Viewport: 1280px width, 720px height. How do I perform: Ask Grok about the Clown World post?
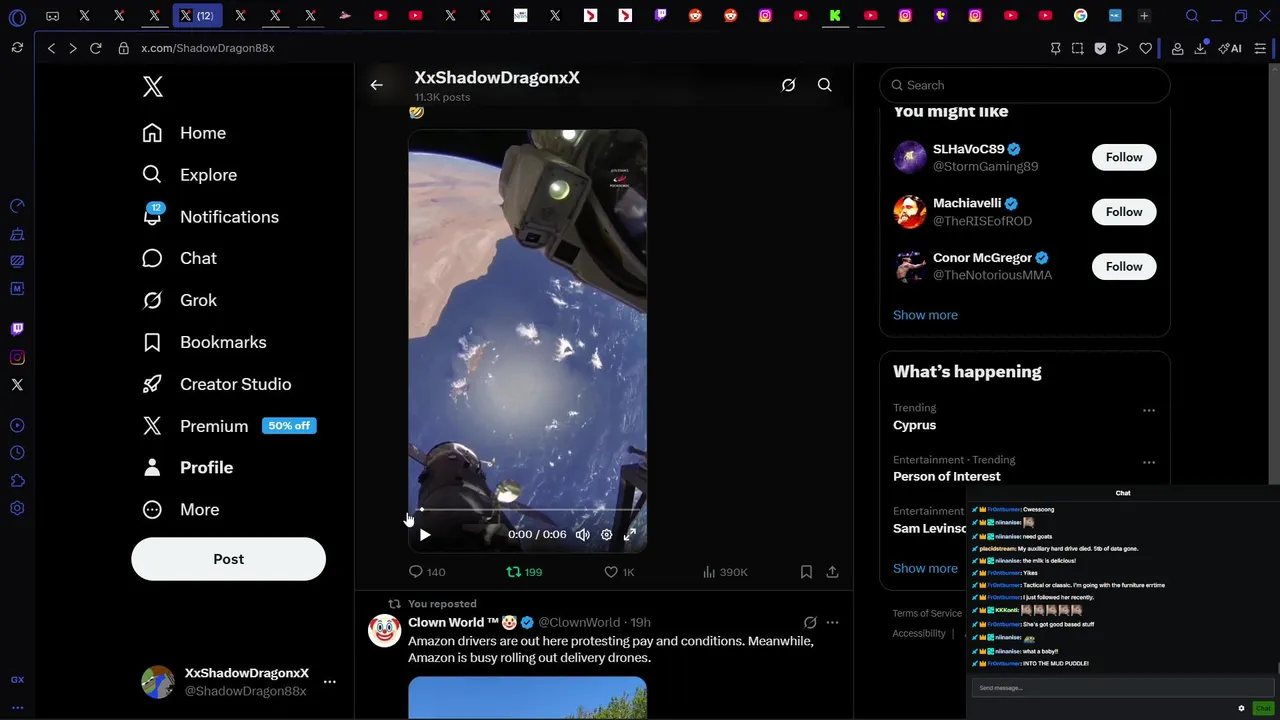pyautogui.click(x=810, y=622)
